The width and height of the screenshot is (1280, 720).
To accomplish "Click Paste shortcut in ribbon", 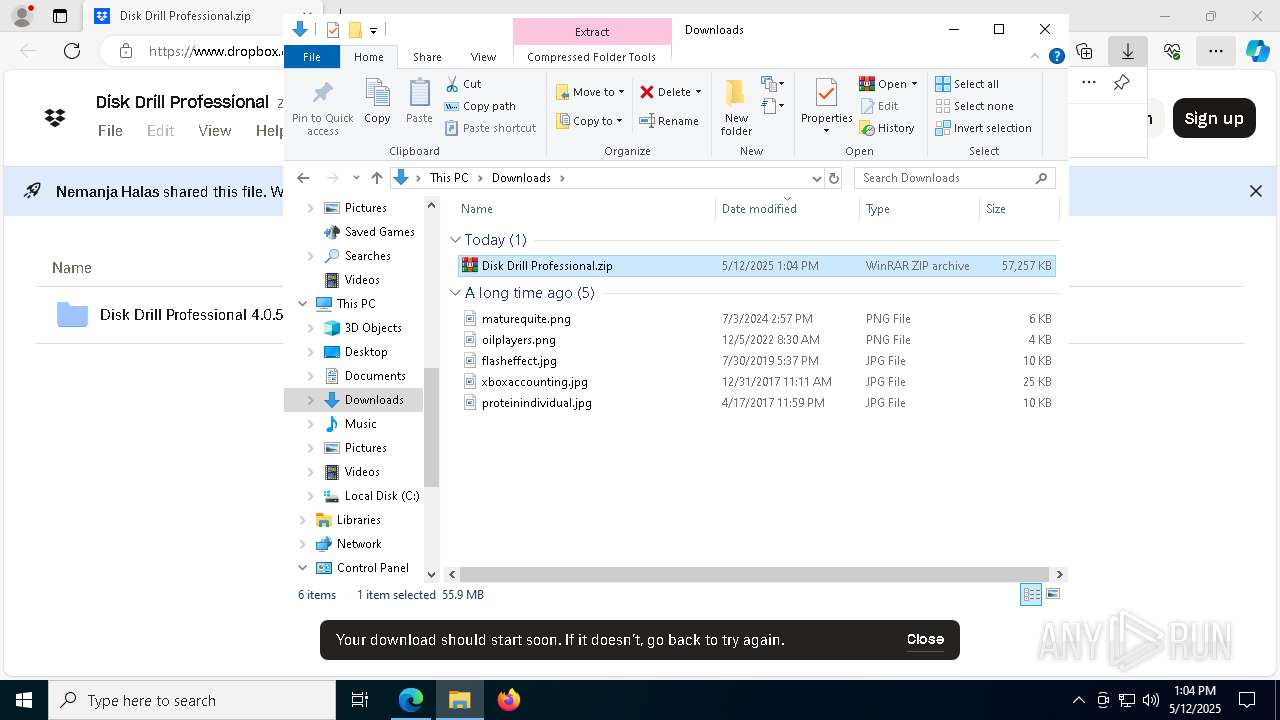I will point(490,128).
